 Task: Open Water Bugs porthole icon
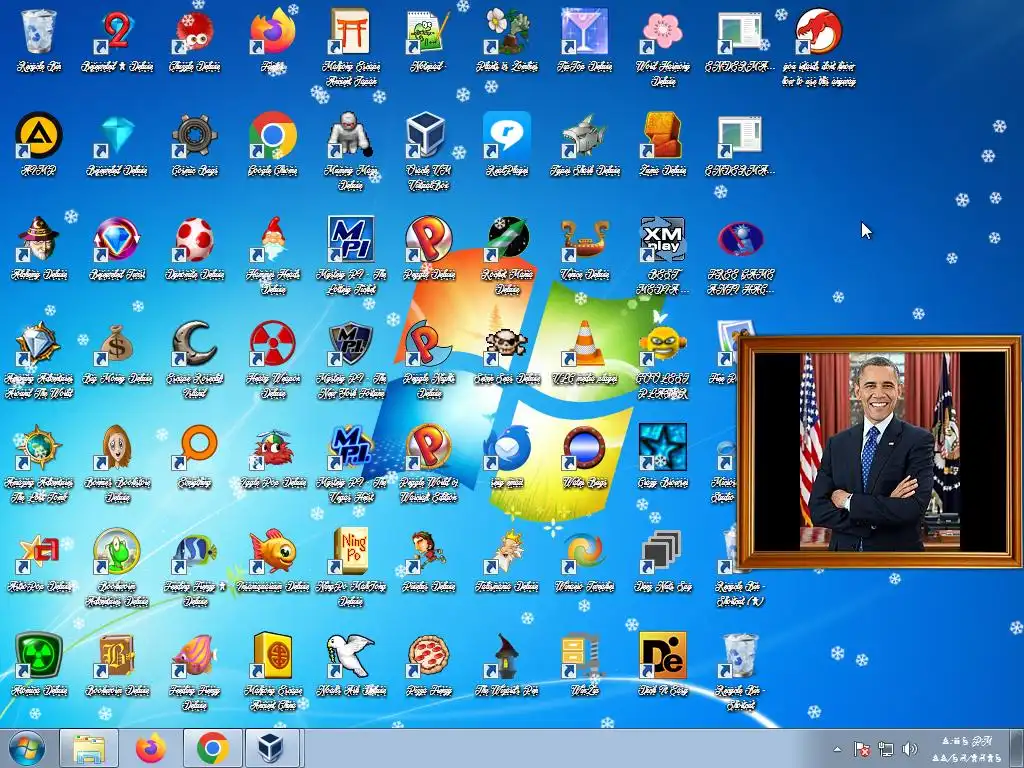click(584, 447)
